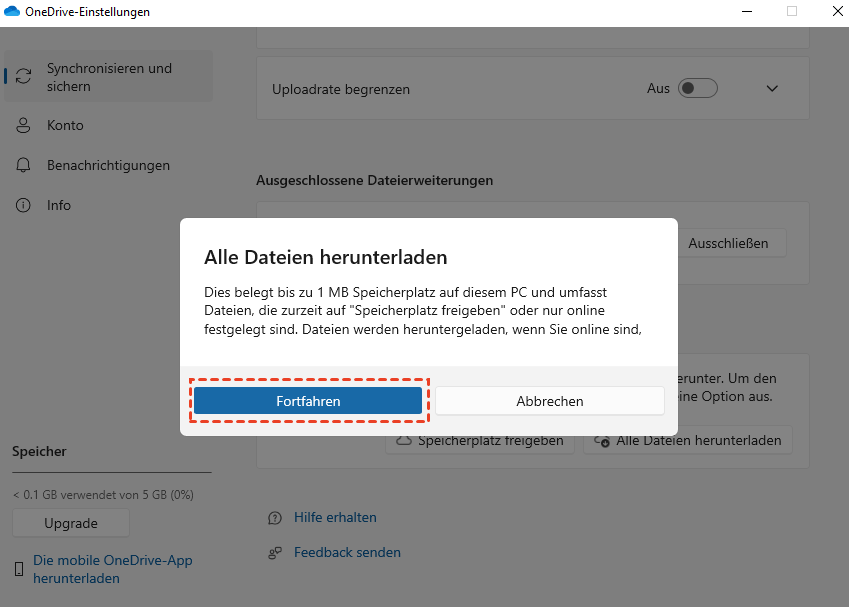Click the sync arrows icon
The width and height of the screenshot is (849, 607).
23,76
